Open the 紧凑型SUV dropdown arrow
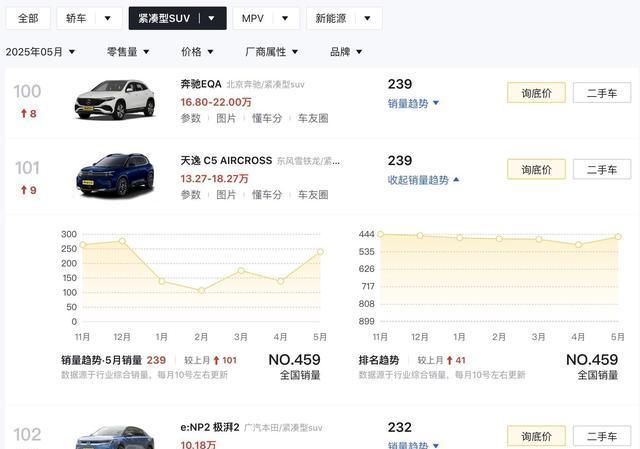This screenshot has width=640, height=449. [x=211, y=18]
